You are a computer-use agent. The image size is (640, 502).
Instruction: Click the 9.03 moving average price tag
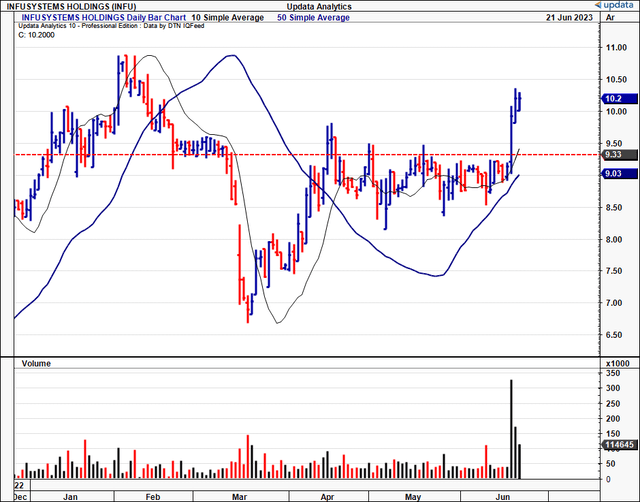pos(619,174)
